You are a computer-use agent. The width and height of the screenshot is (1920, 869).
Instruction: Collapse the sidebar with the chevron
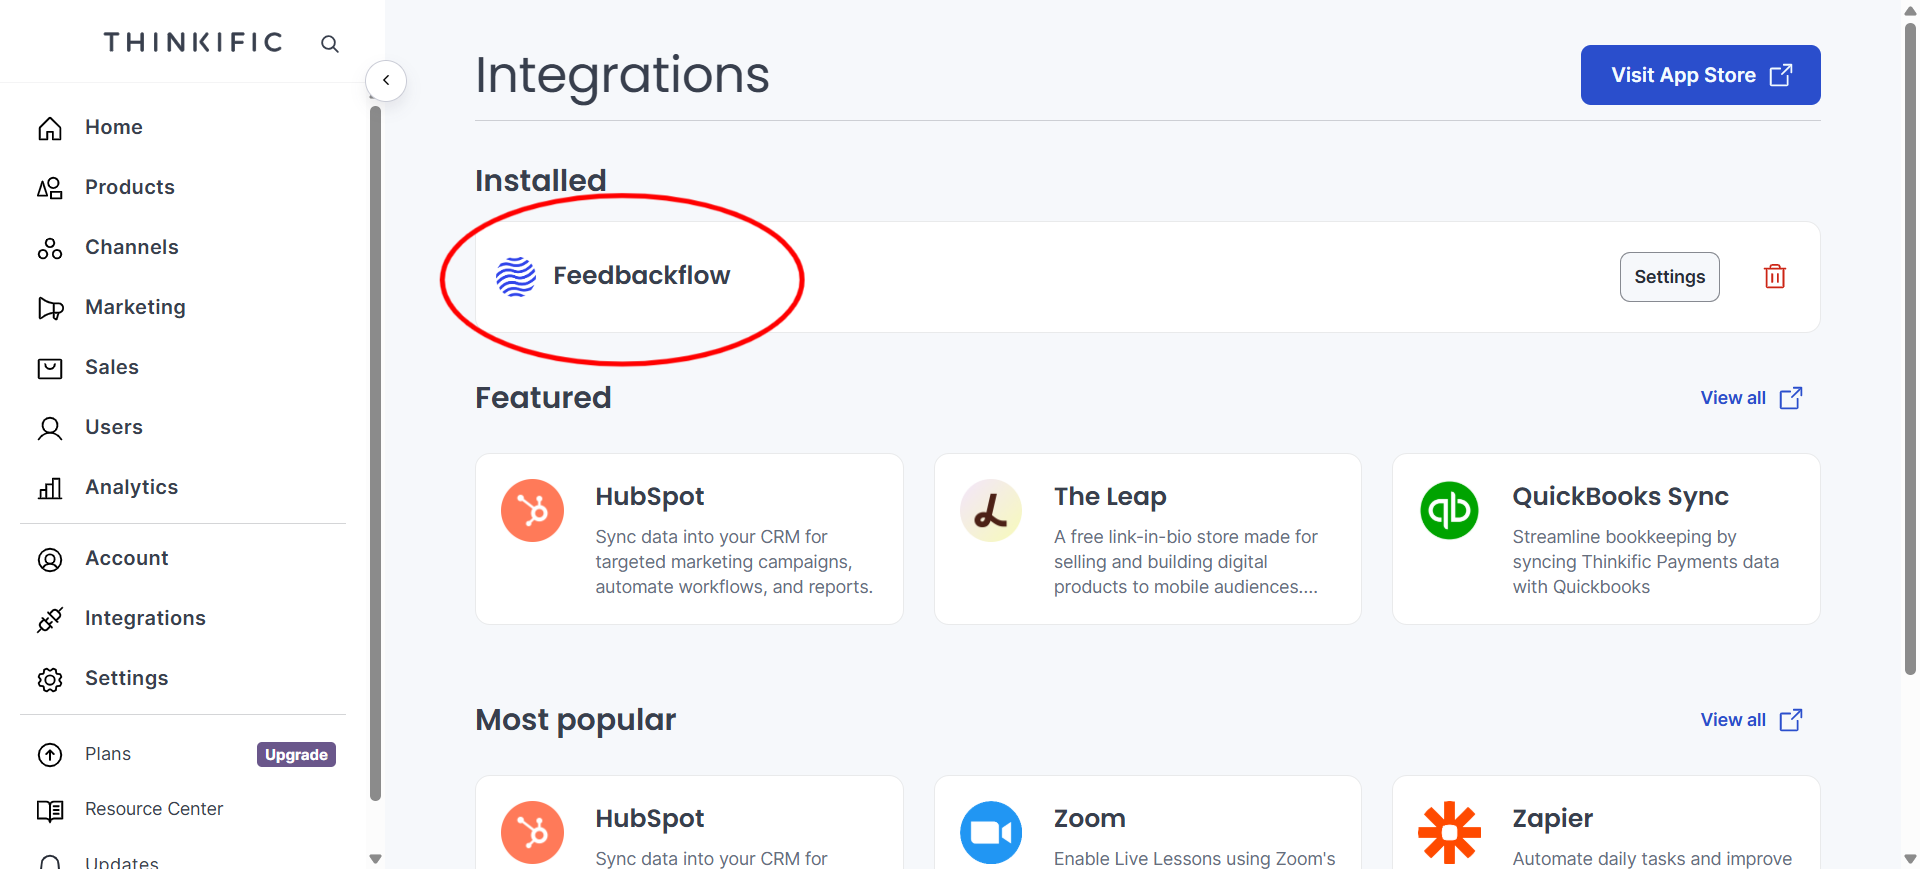coord(386,80)
